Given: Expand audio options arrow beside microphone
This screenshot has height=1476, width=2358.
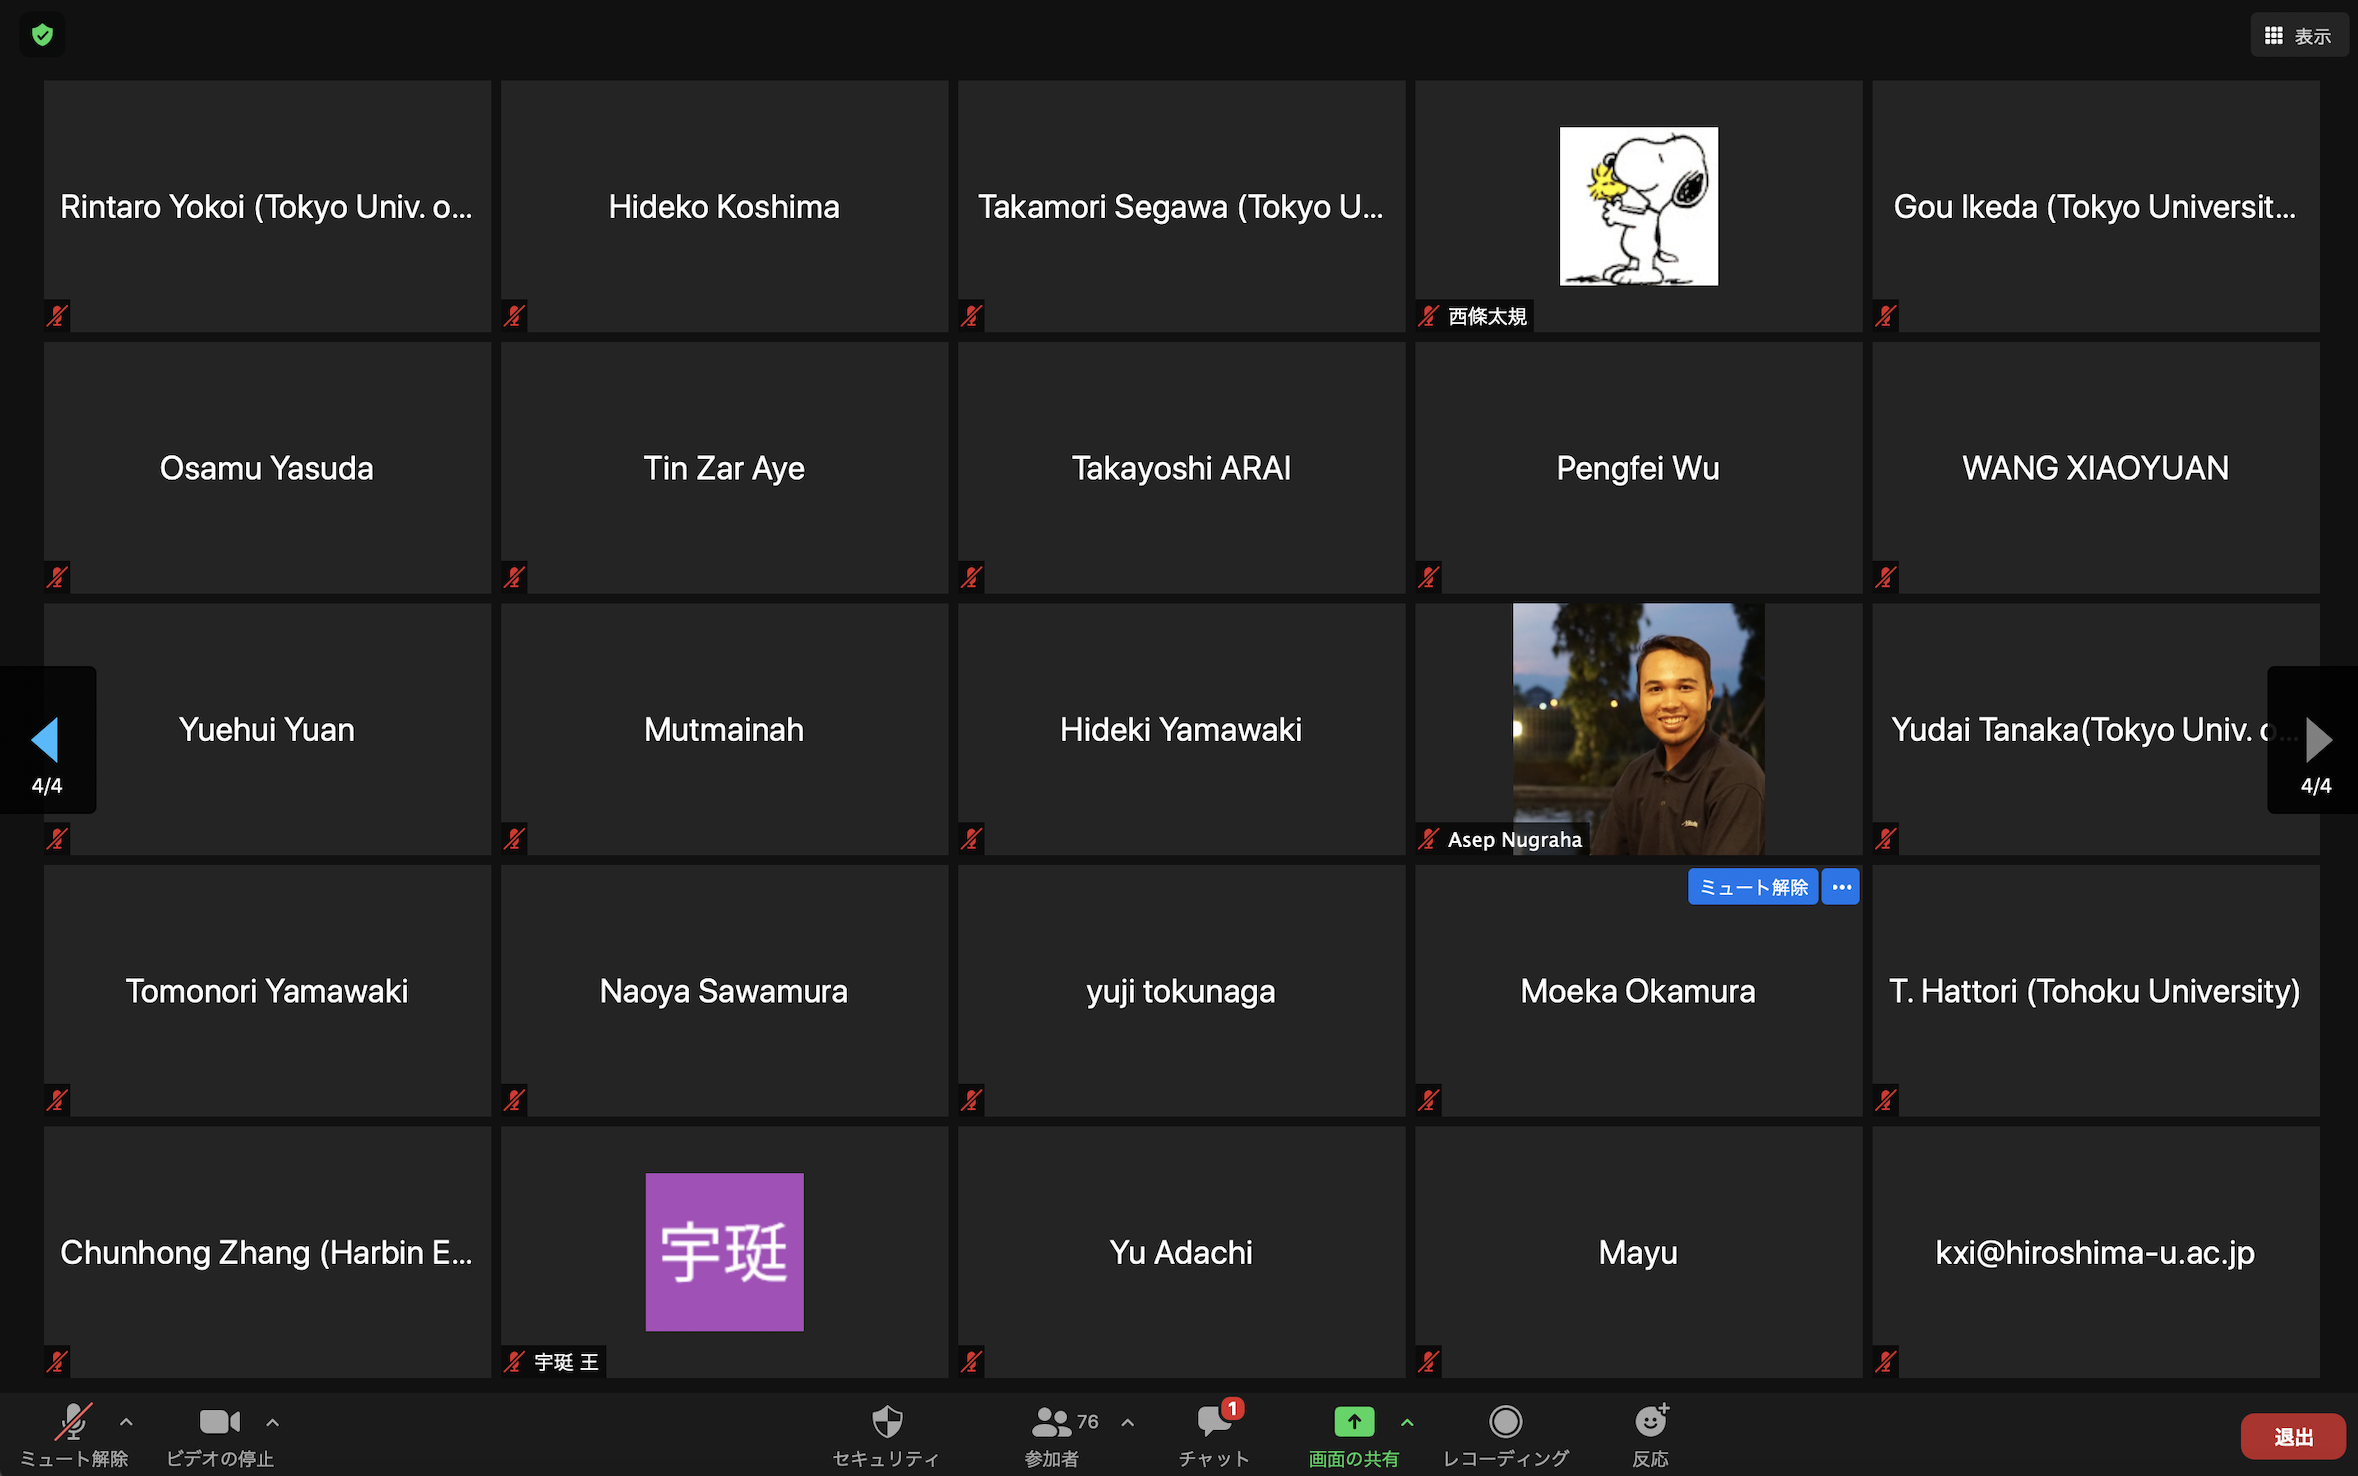Looking at the screenshot, I should pyautogui.click(x=126, y=1421).
